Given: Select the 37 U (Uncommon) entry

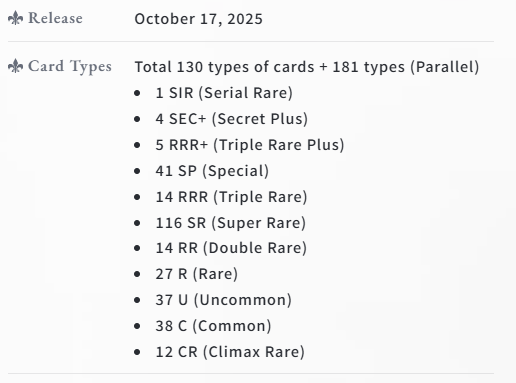Looking at the screenshot, I should [223, 300].
